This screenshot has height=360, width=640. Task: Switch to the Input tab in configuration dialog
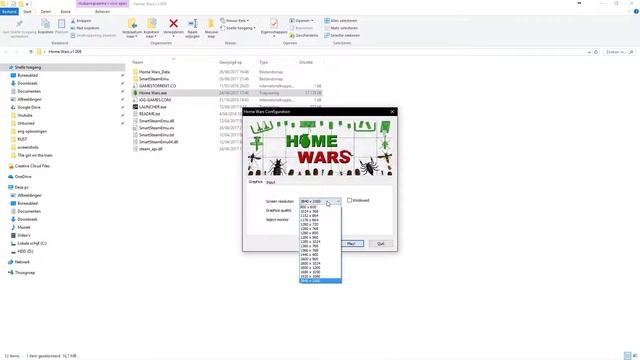tap(271, 182)
